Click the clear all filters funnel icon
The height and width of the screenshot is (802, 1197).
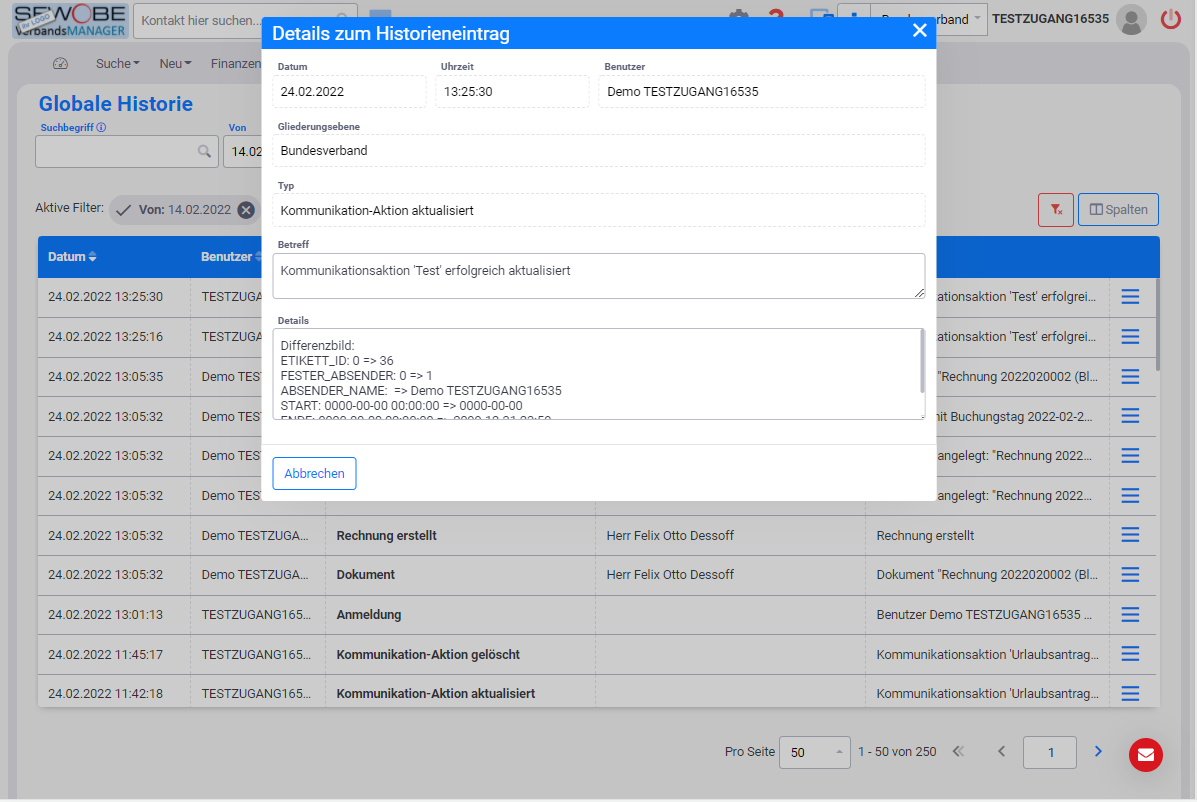point(1055,210)
